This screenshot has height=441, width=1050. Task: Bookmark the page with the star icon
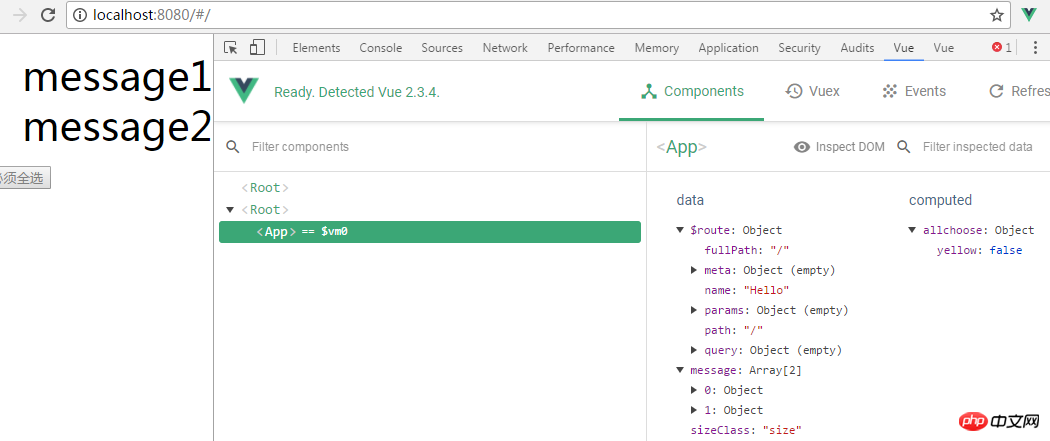pyautogui.click(x=996, y=15)
